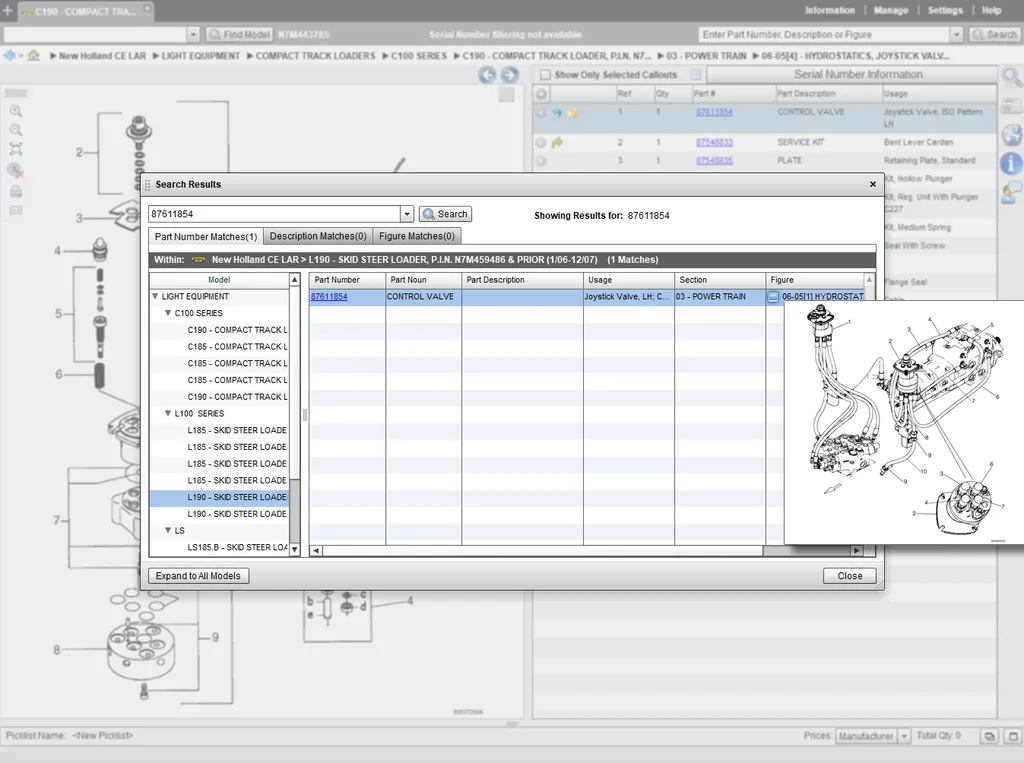Click the picklist window icon beside Total Qty
The width and height of the screenshot is (1024, 763).
point(989,736)
